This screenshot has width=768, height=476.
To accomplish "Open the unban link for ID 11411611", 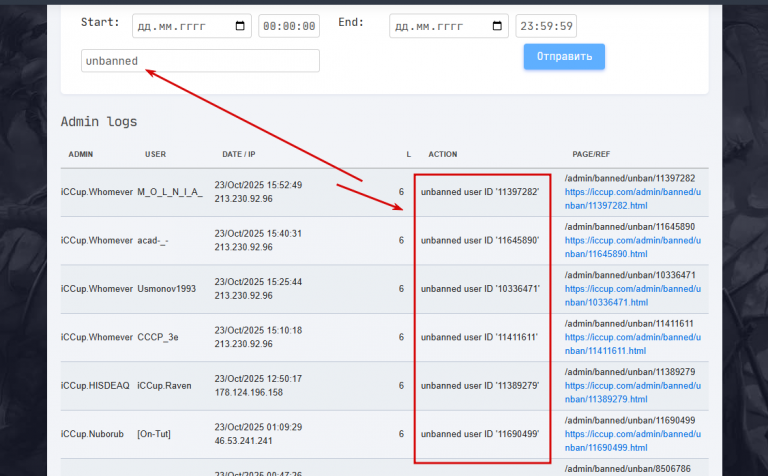I will (633, 344).
